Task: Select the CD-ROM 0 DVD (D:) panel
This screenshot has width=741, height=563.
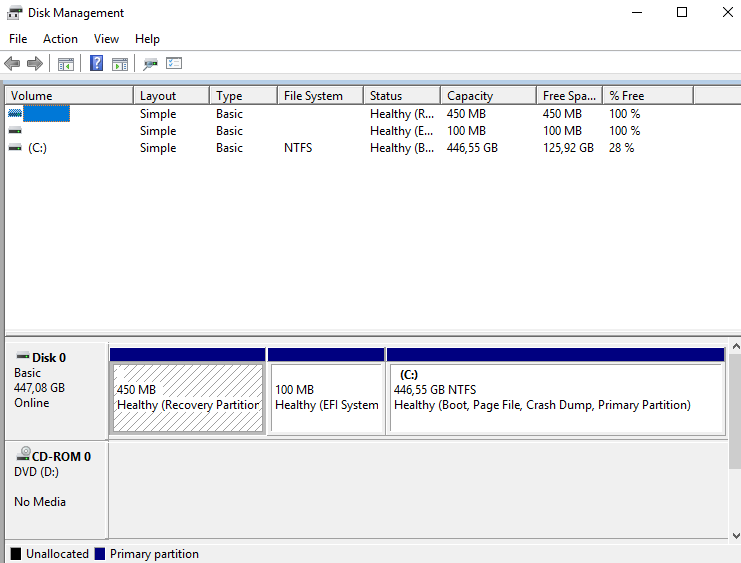Action: (x=56, y=490)
